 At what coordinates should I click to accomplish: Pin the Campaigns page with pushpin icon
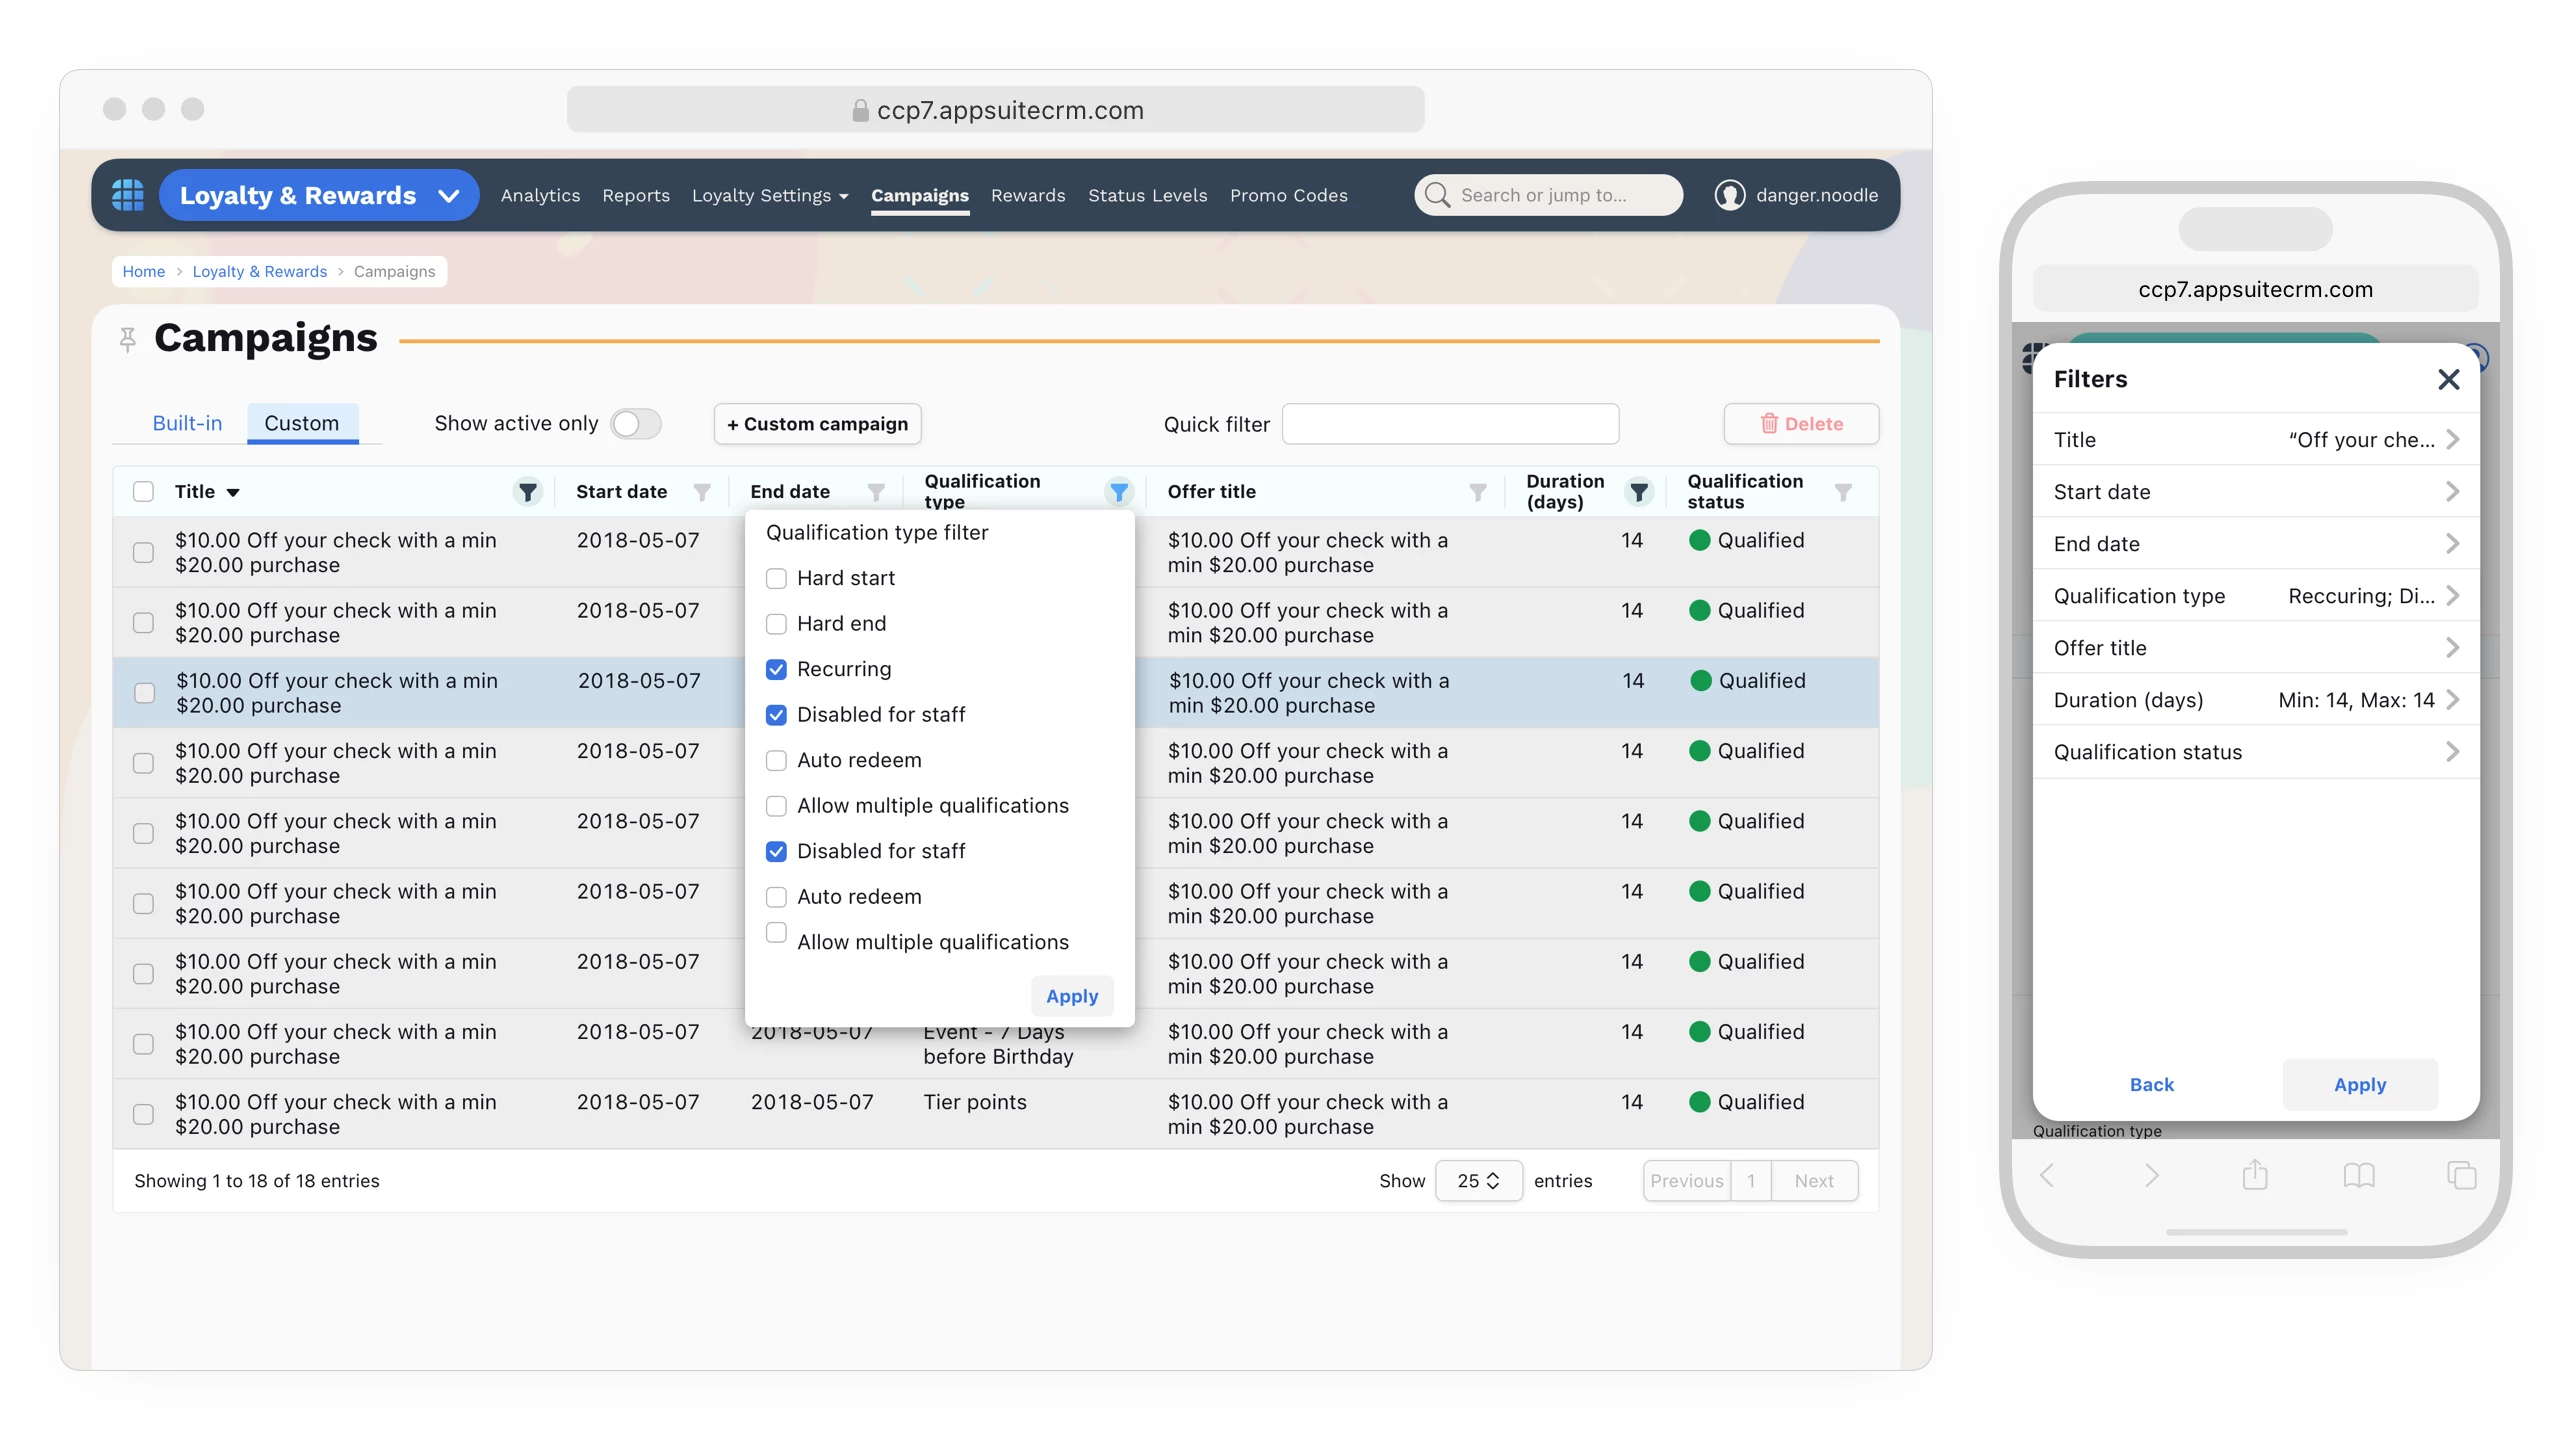click(x=127, y=340)
